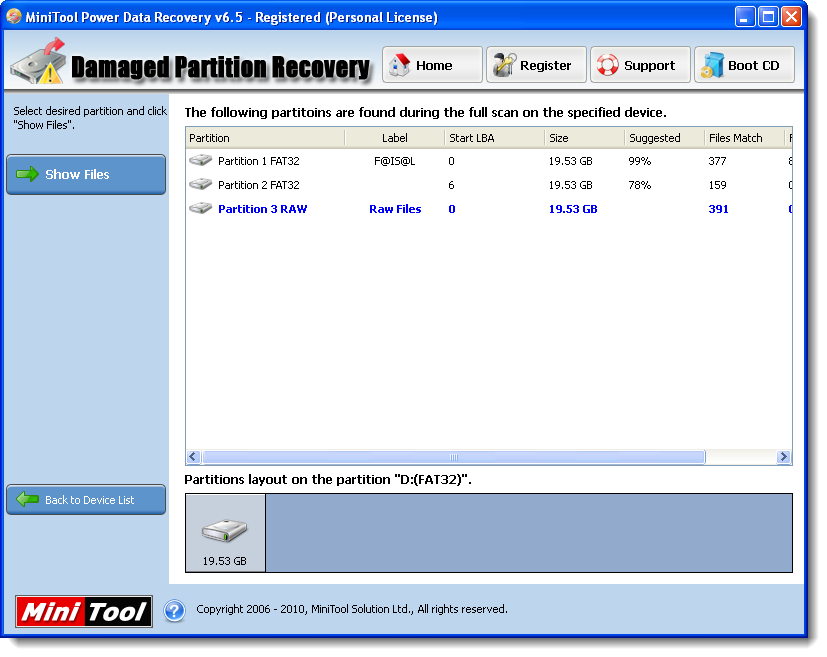The width and height of the screenshot is (827, 657).
Task: Click the 377 files match value
Action: tap(717, 161)
